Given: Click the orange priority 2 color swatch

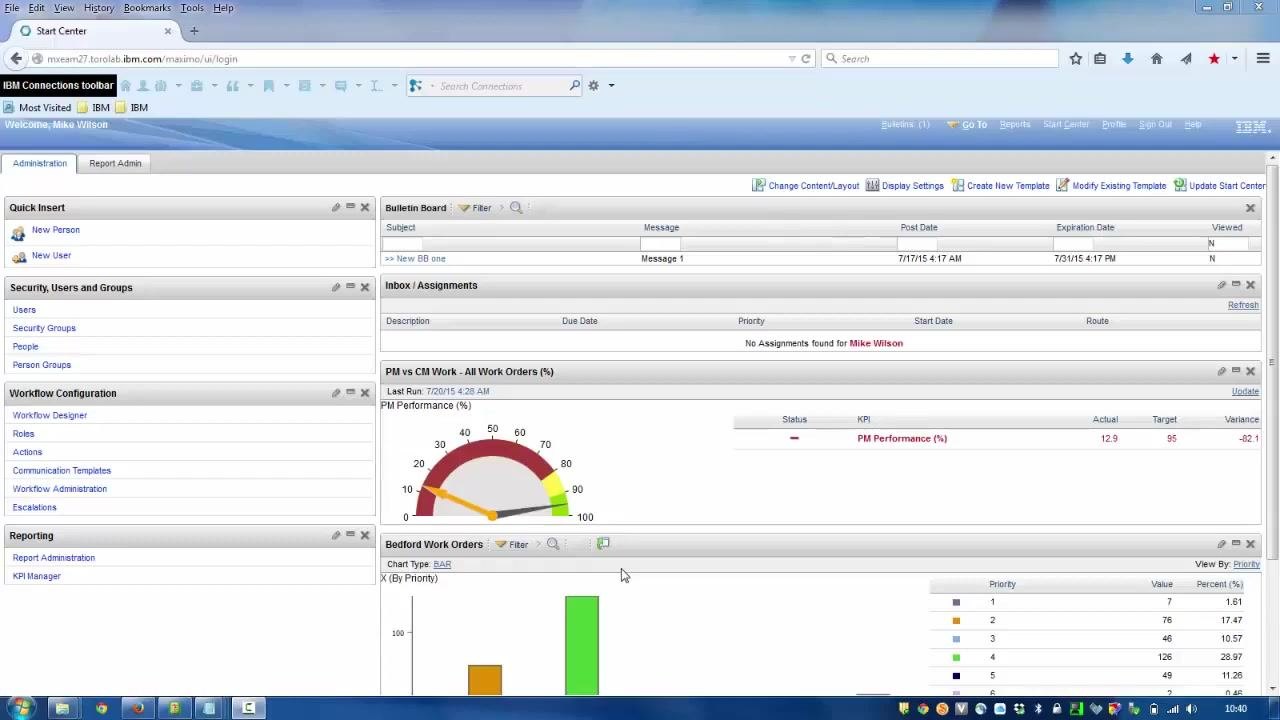Looking at the screenshot, I should (x=956, y=621).
